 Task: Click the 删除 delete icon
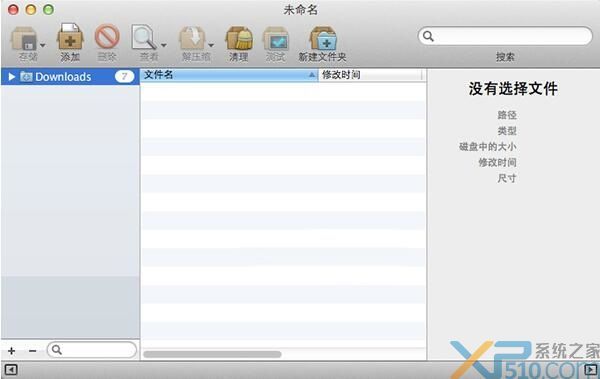coord(107,37)
